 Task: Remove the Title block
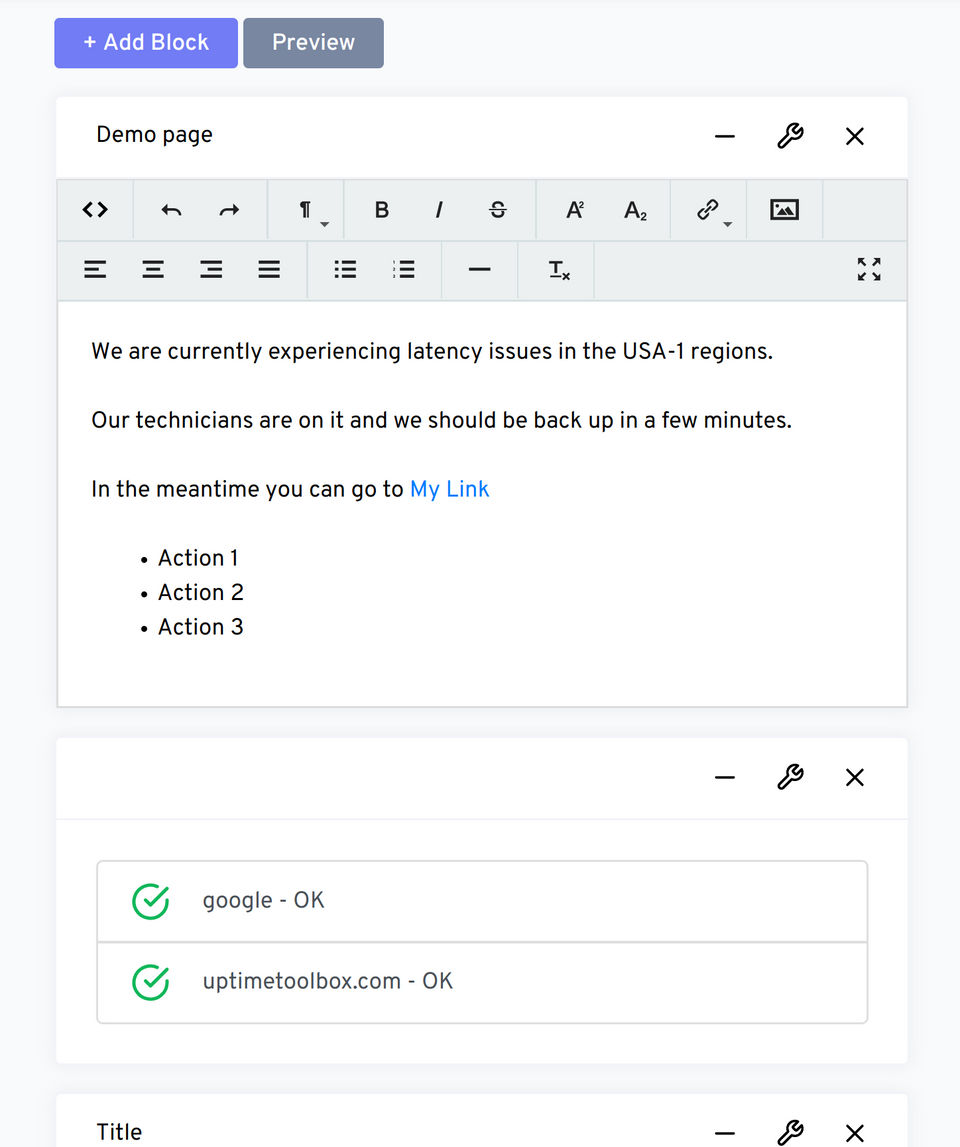pos(855,1133)
